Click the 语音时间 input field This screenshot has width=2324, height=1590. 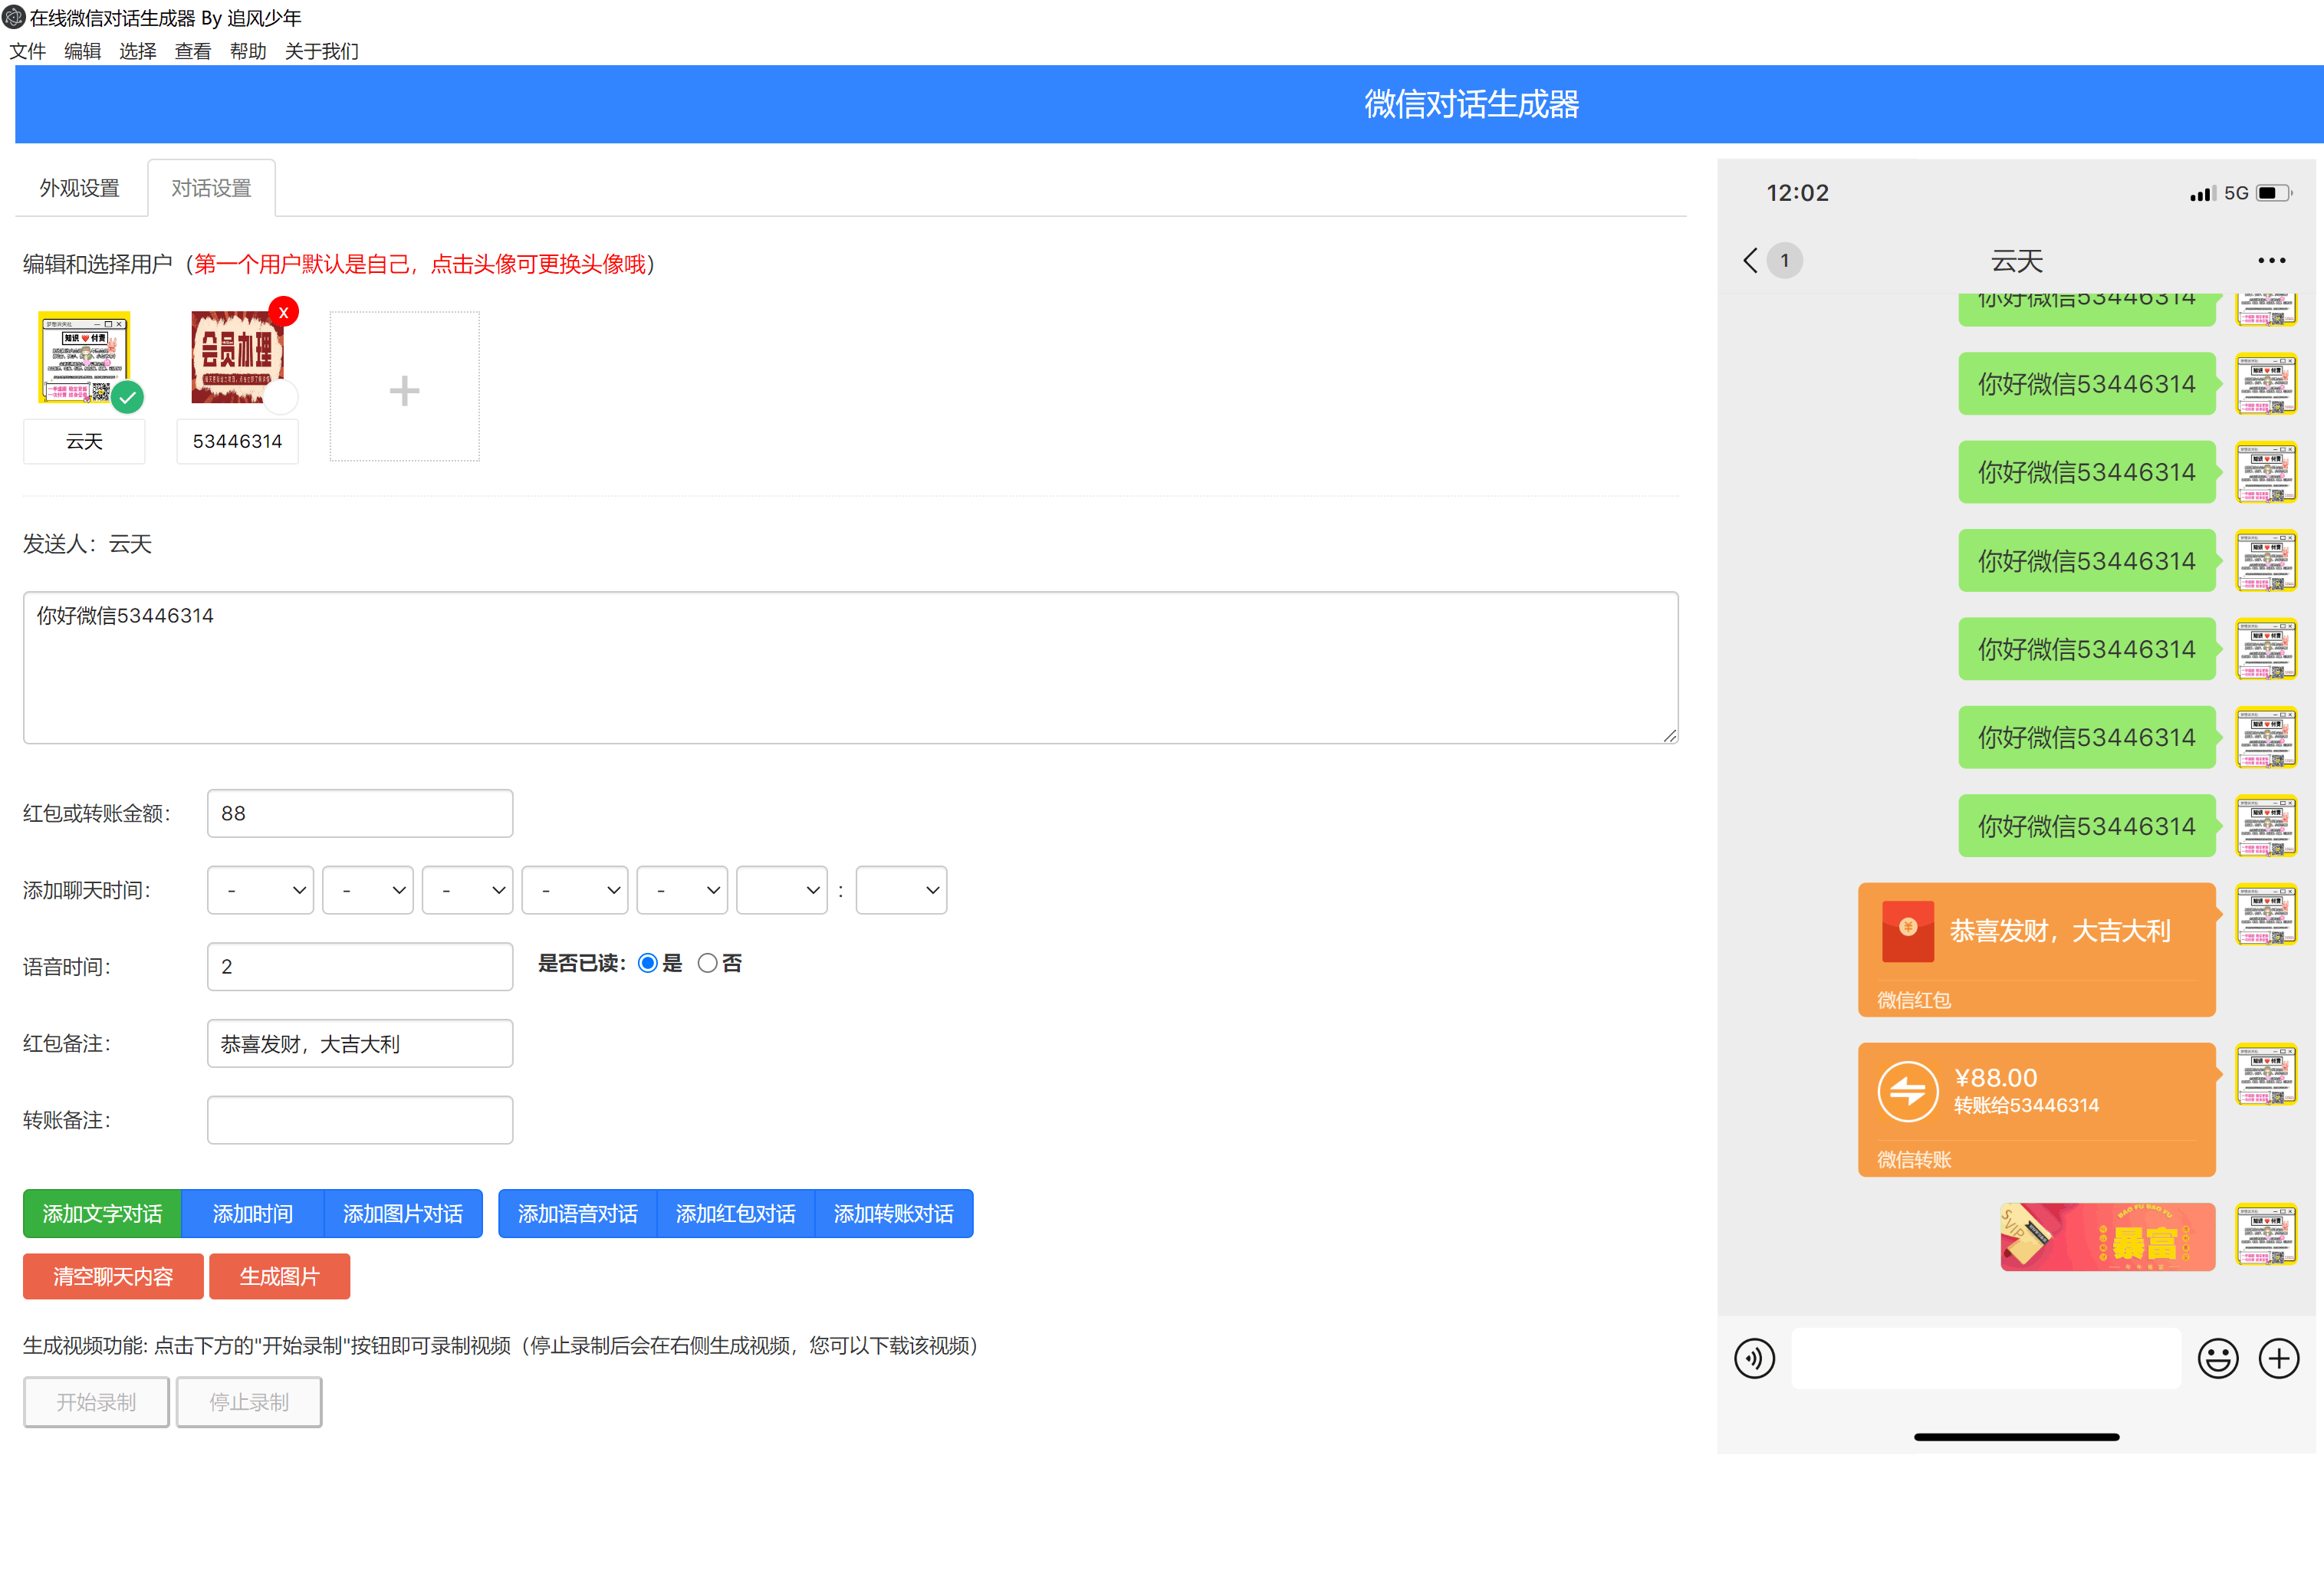[x=360, y=967]
